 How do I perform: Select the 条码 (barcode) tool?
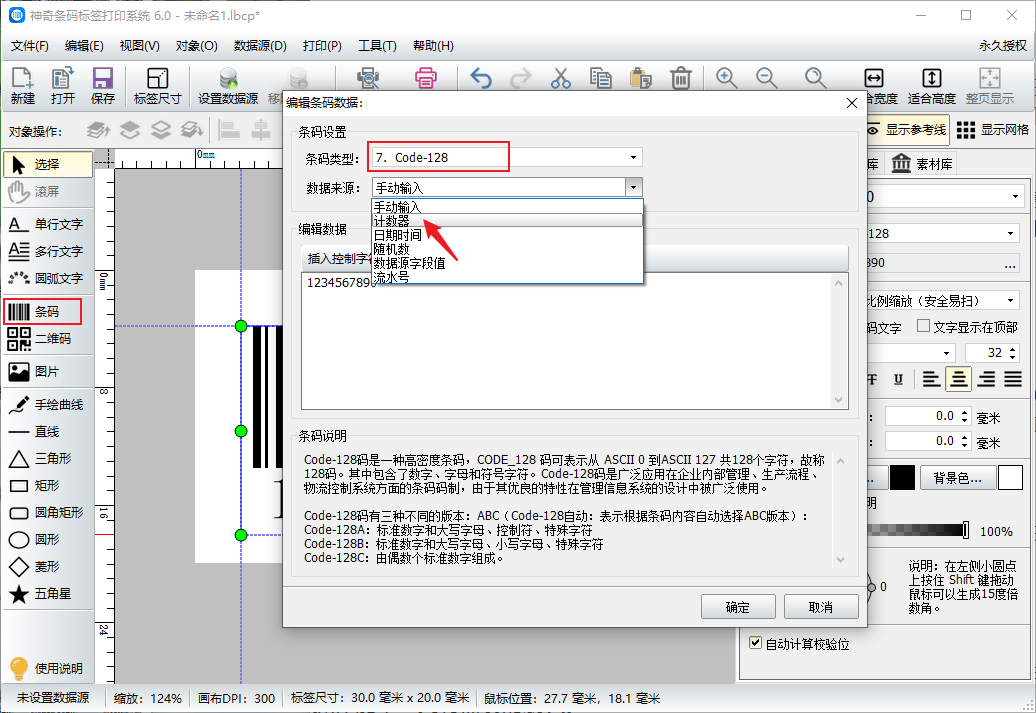tap(43, 312)
